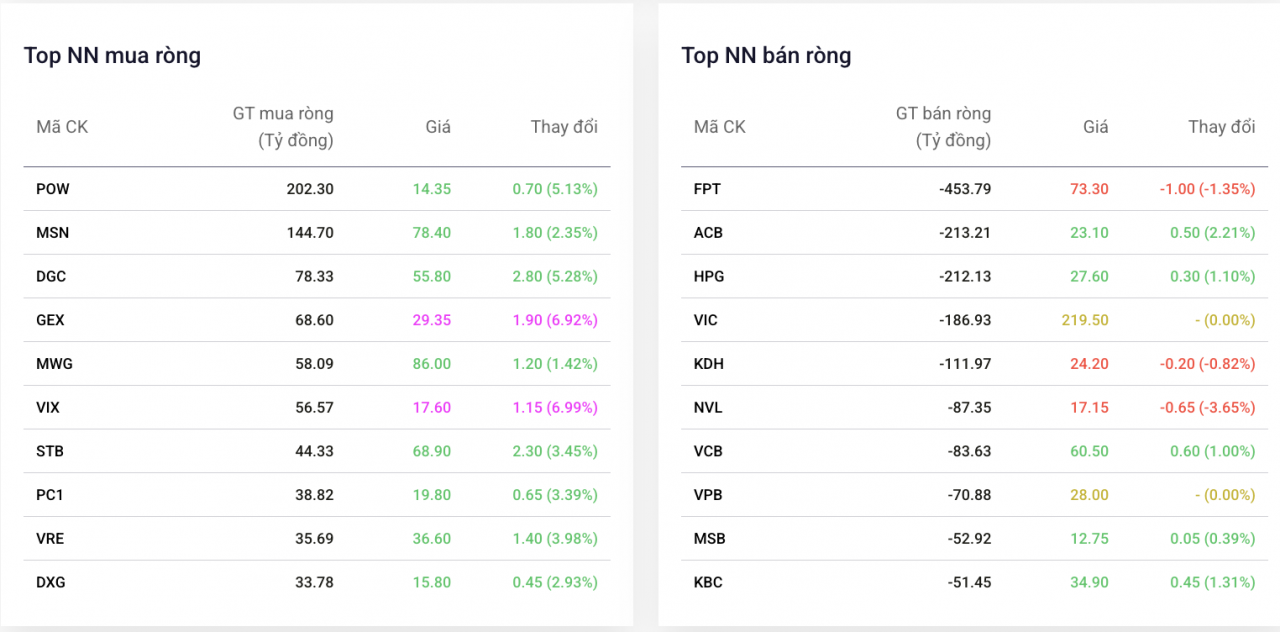Click NVL stock code
The image size is (1280, 632).
click(708, 408)
